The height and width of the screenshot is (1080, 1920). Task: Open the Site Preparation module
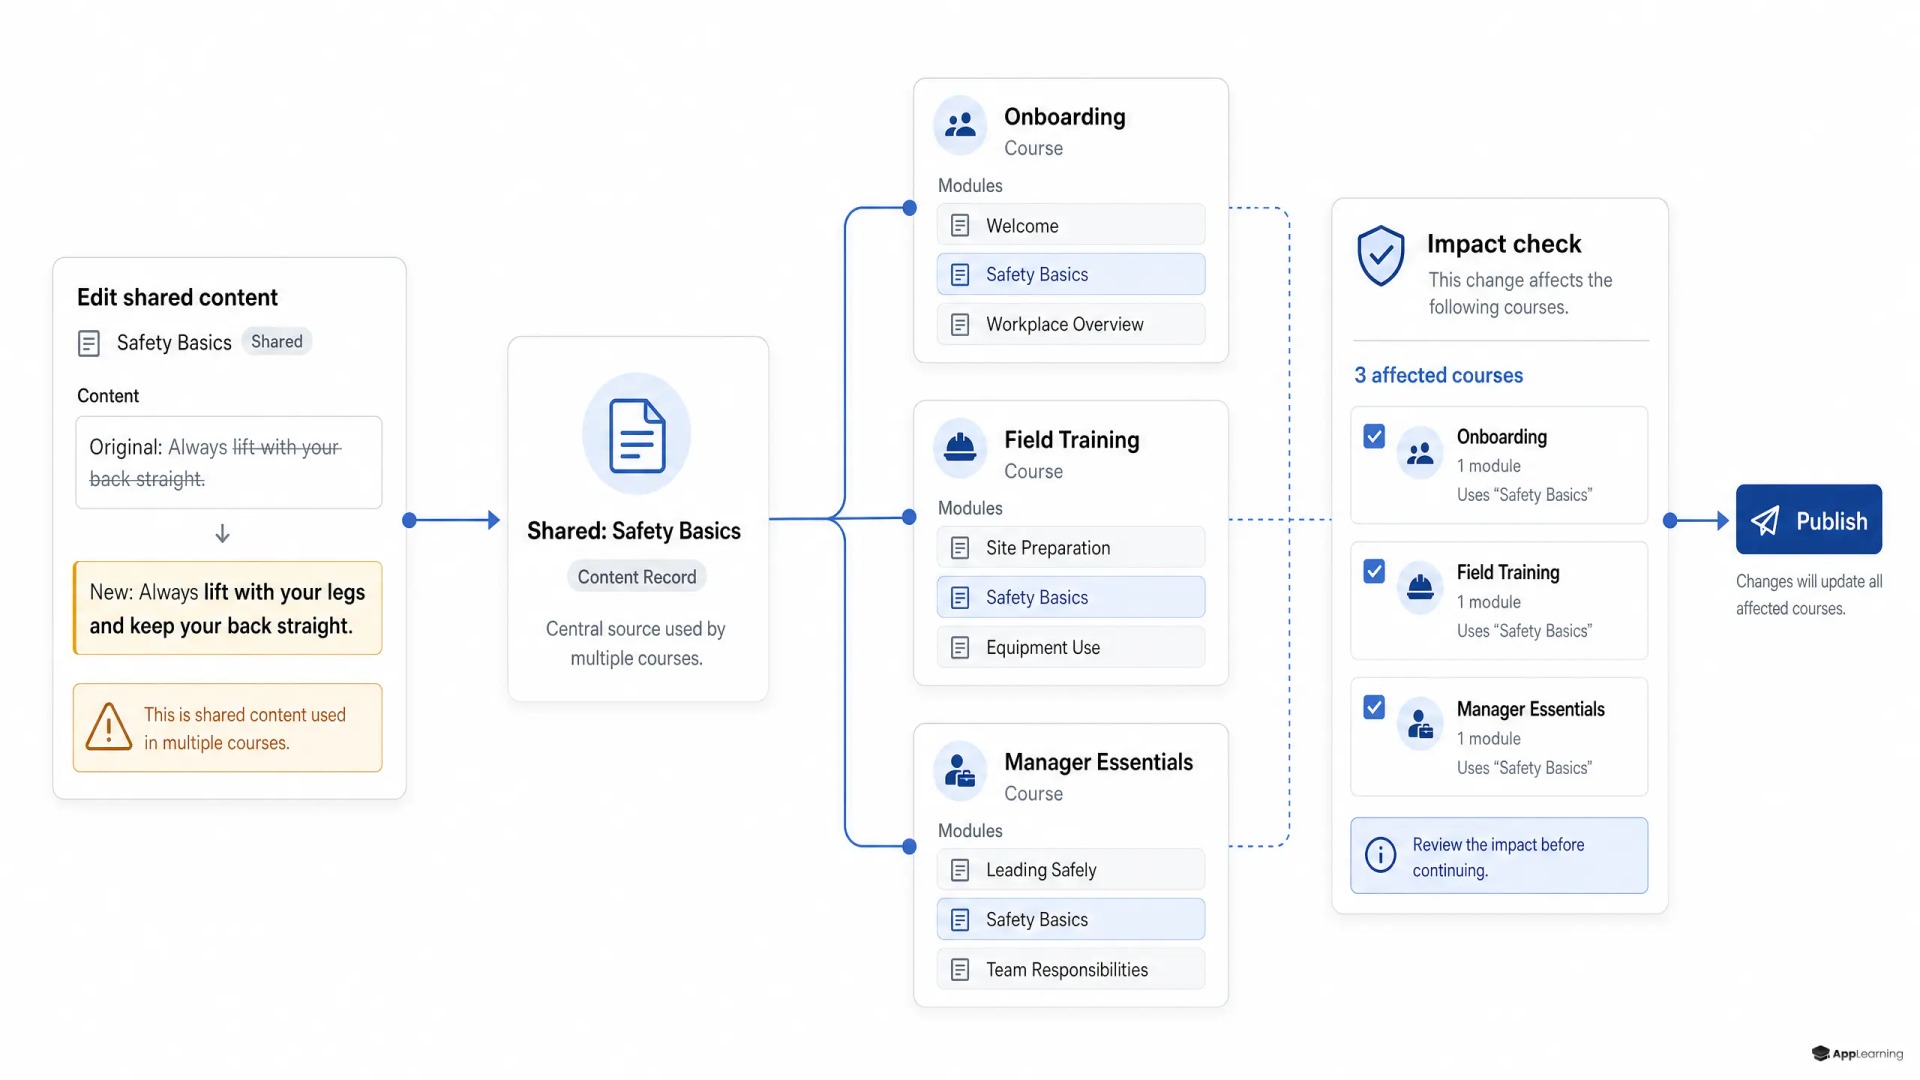[x=1071, y=547]
